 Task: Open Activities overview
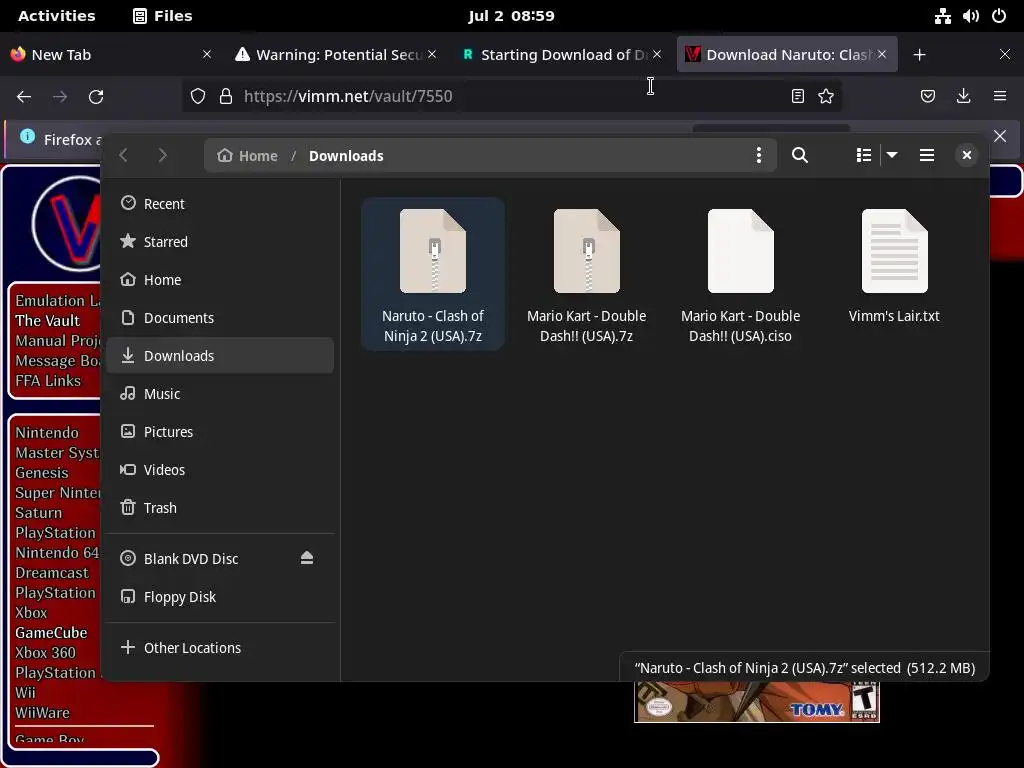pyautogui.click(x=57, y=16)
